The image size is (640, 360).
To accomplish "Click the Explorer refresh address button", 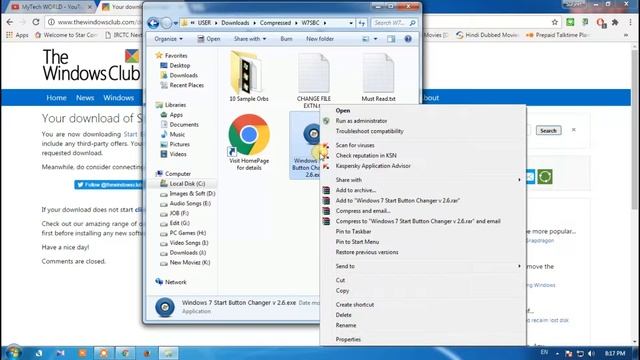I will pos(362,23).
